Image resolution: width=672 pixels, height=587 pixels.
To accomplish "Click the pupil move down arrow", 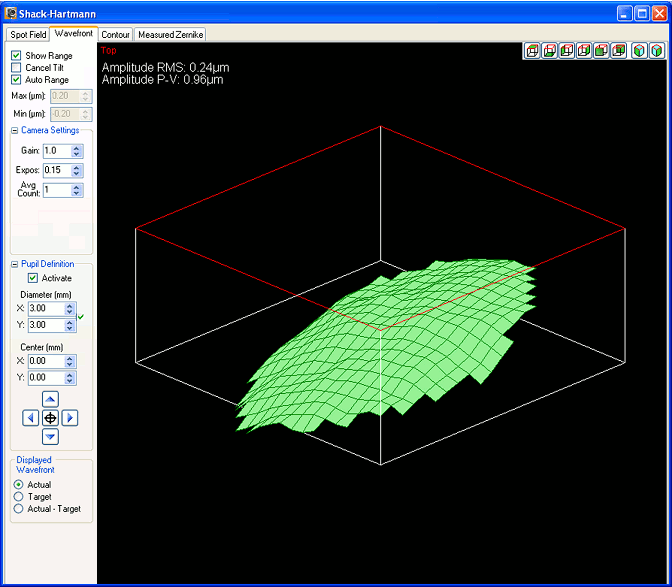I will point(50,437).
